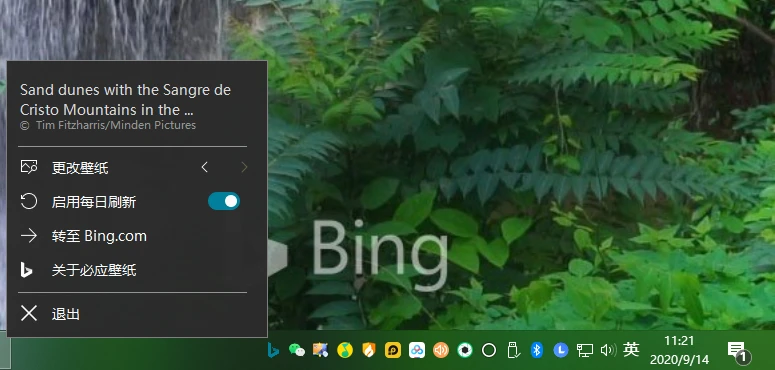Click the white ring tray icon
The image size is (775, 370).
(x=489, y=350)
